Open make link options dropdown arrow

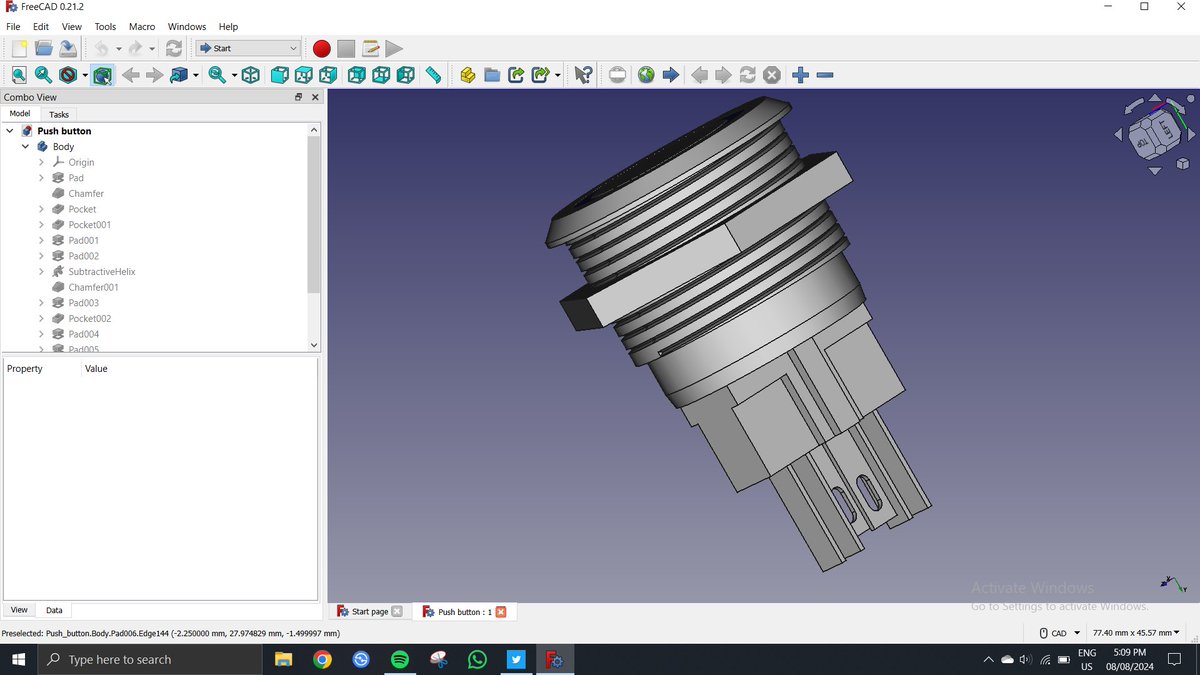[557, 75]
